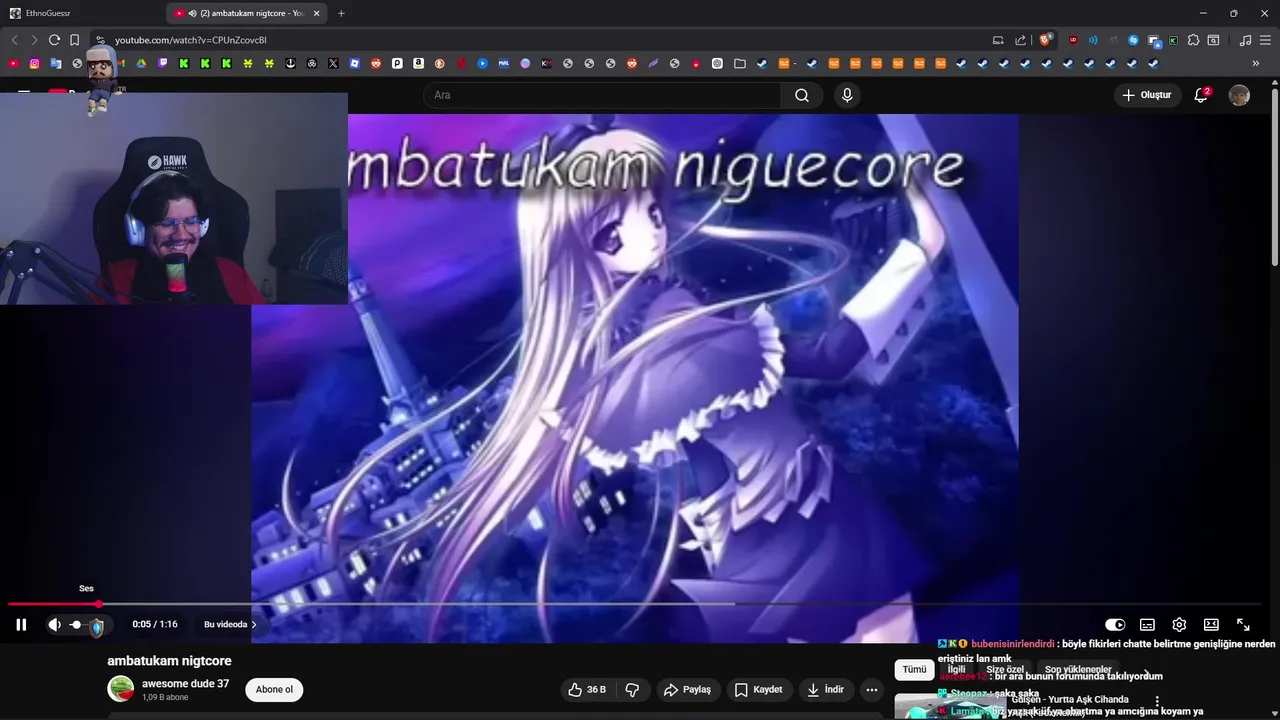This screenshot has width=1280, height=720.
Task: Open the Brave Shields lion icon
Action: (x=1045, y=40)
